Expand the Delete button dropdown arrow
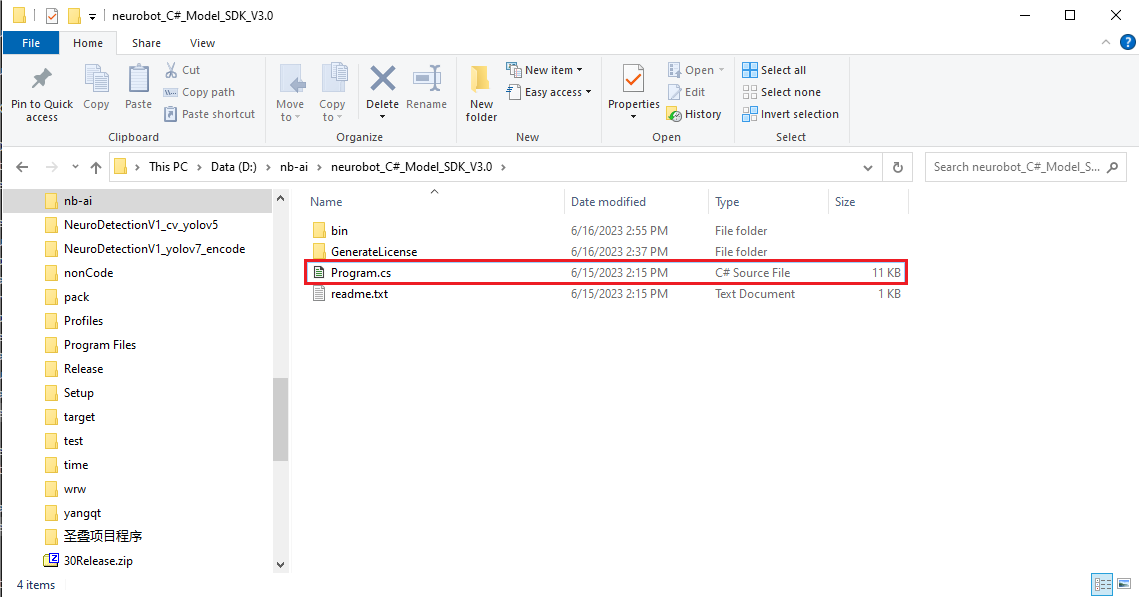The image size is (1145, 603). click(383, 118)
